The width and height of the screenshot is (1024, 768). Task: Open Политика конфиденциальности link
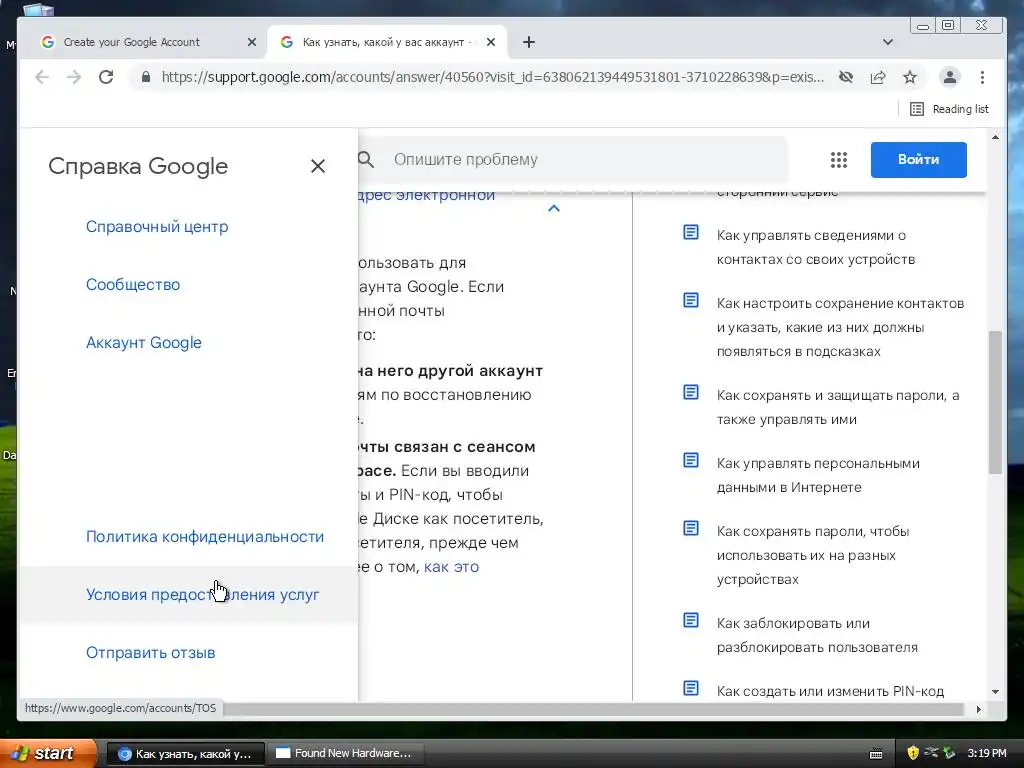pos(204,536)
